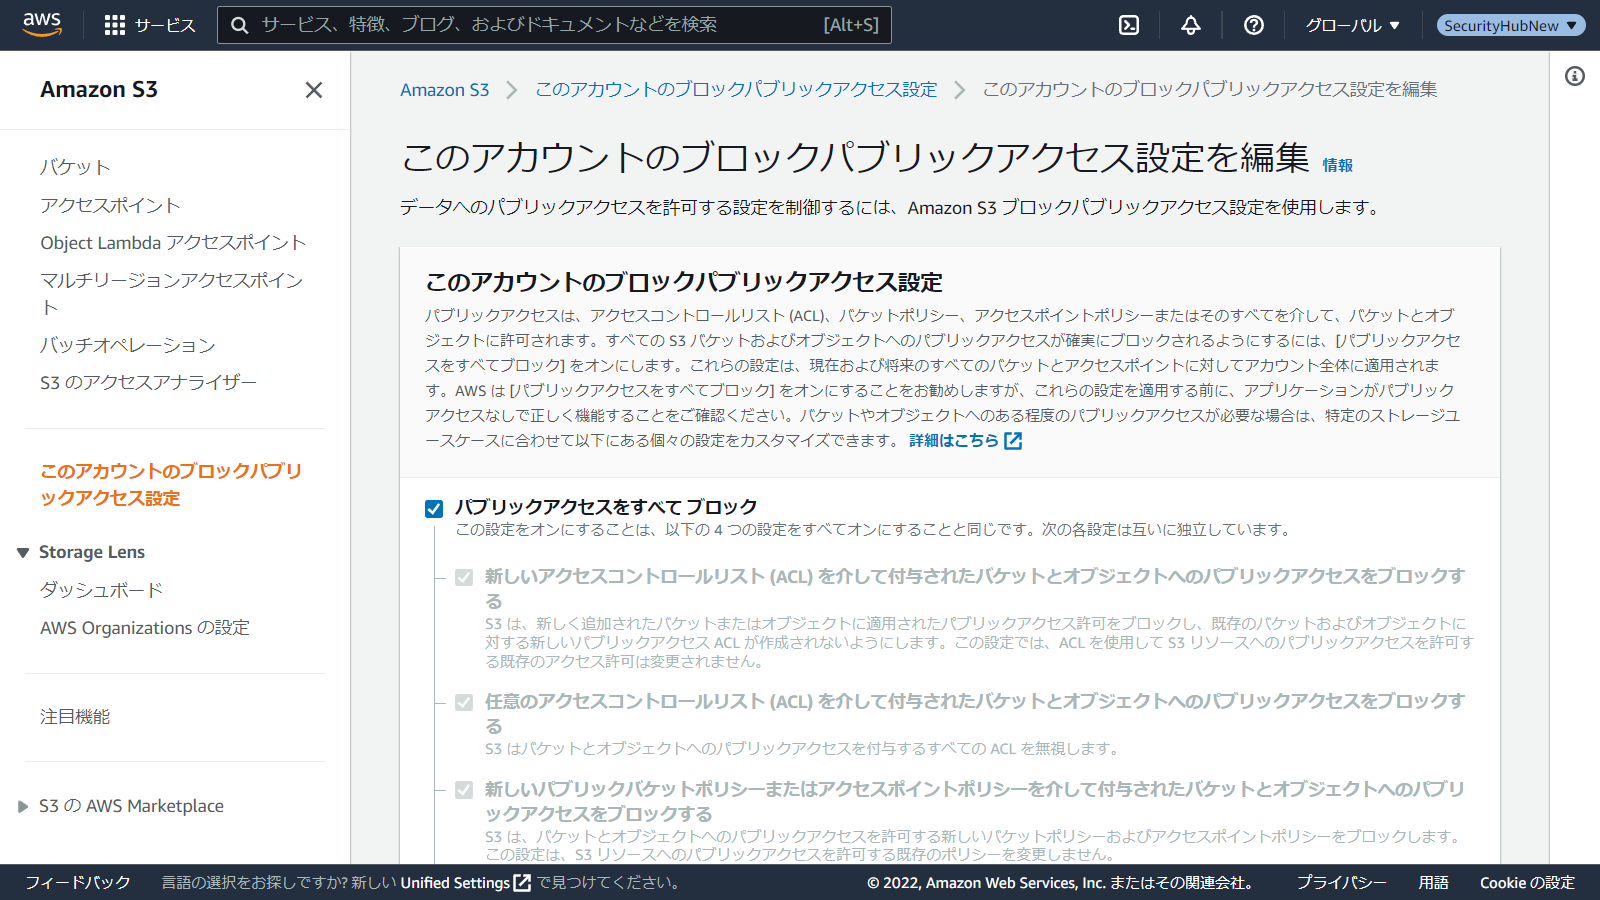Viewport: 1600px width, 900px height.
Task: Click the external link icon beside 詳細はこちら
Action: coord(1013,441)
